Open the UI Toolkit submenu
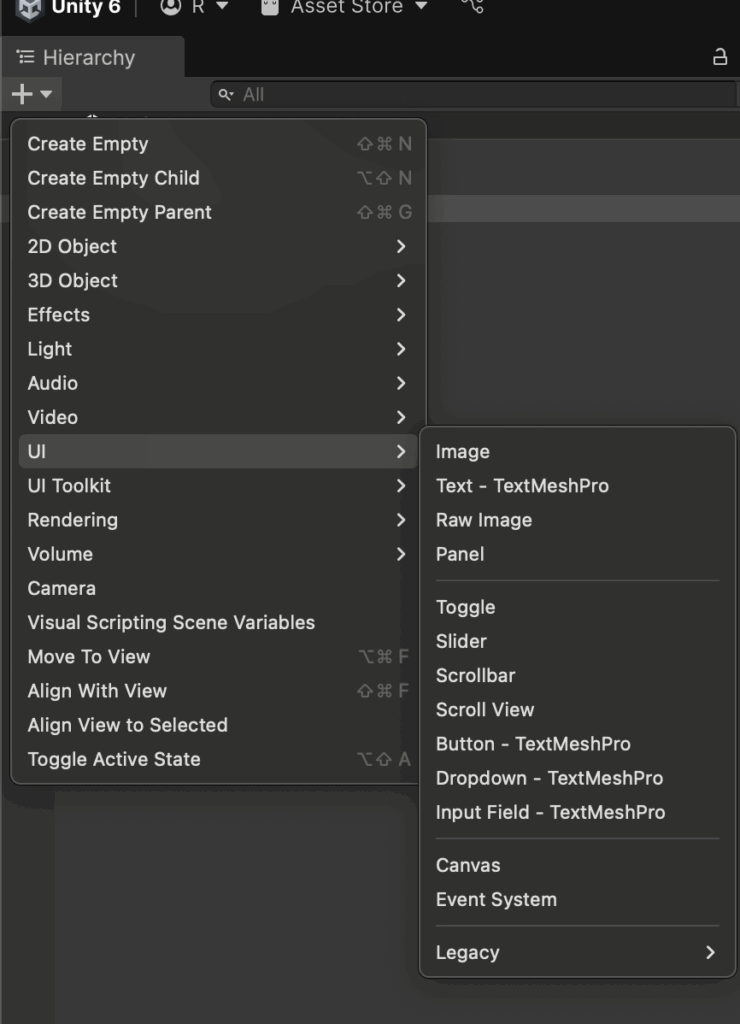The width and height of the screenshot is (740, 1024). coord(219,486)
